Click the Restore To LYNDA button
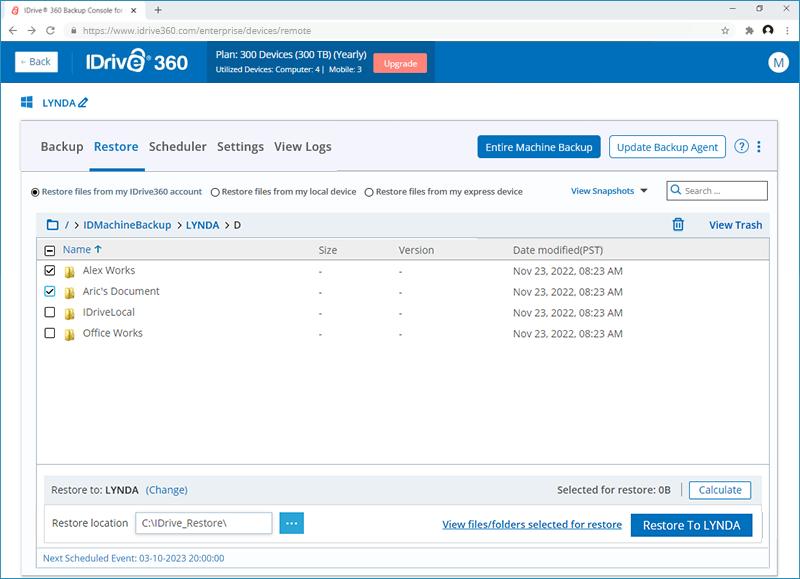Viewport: 800px width, 579px height. (691, 525)
